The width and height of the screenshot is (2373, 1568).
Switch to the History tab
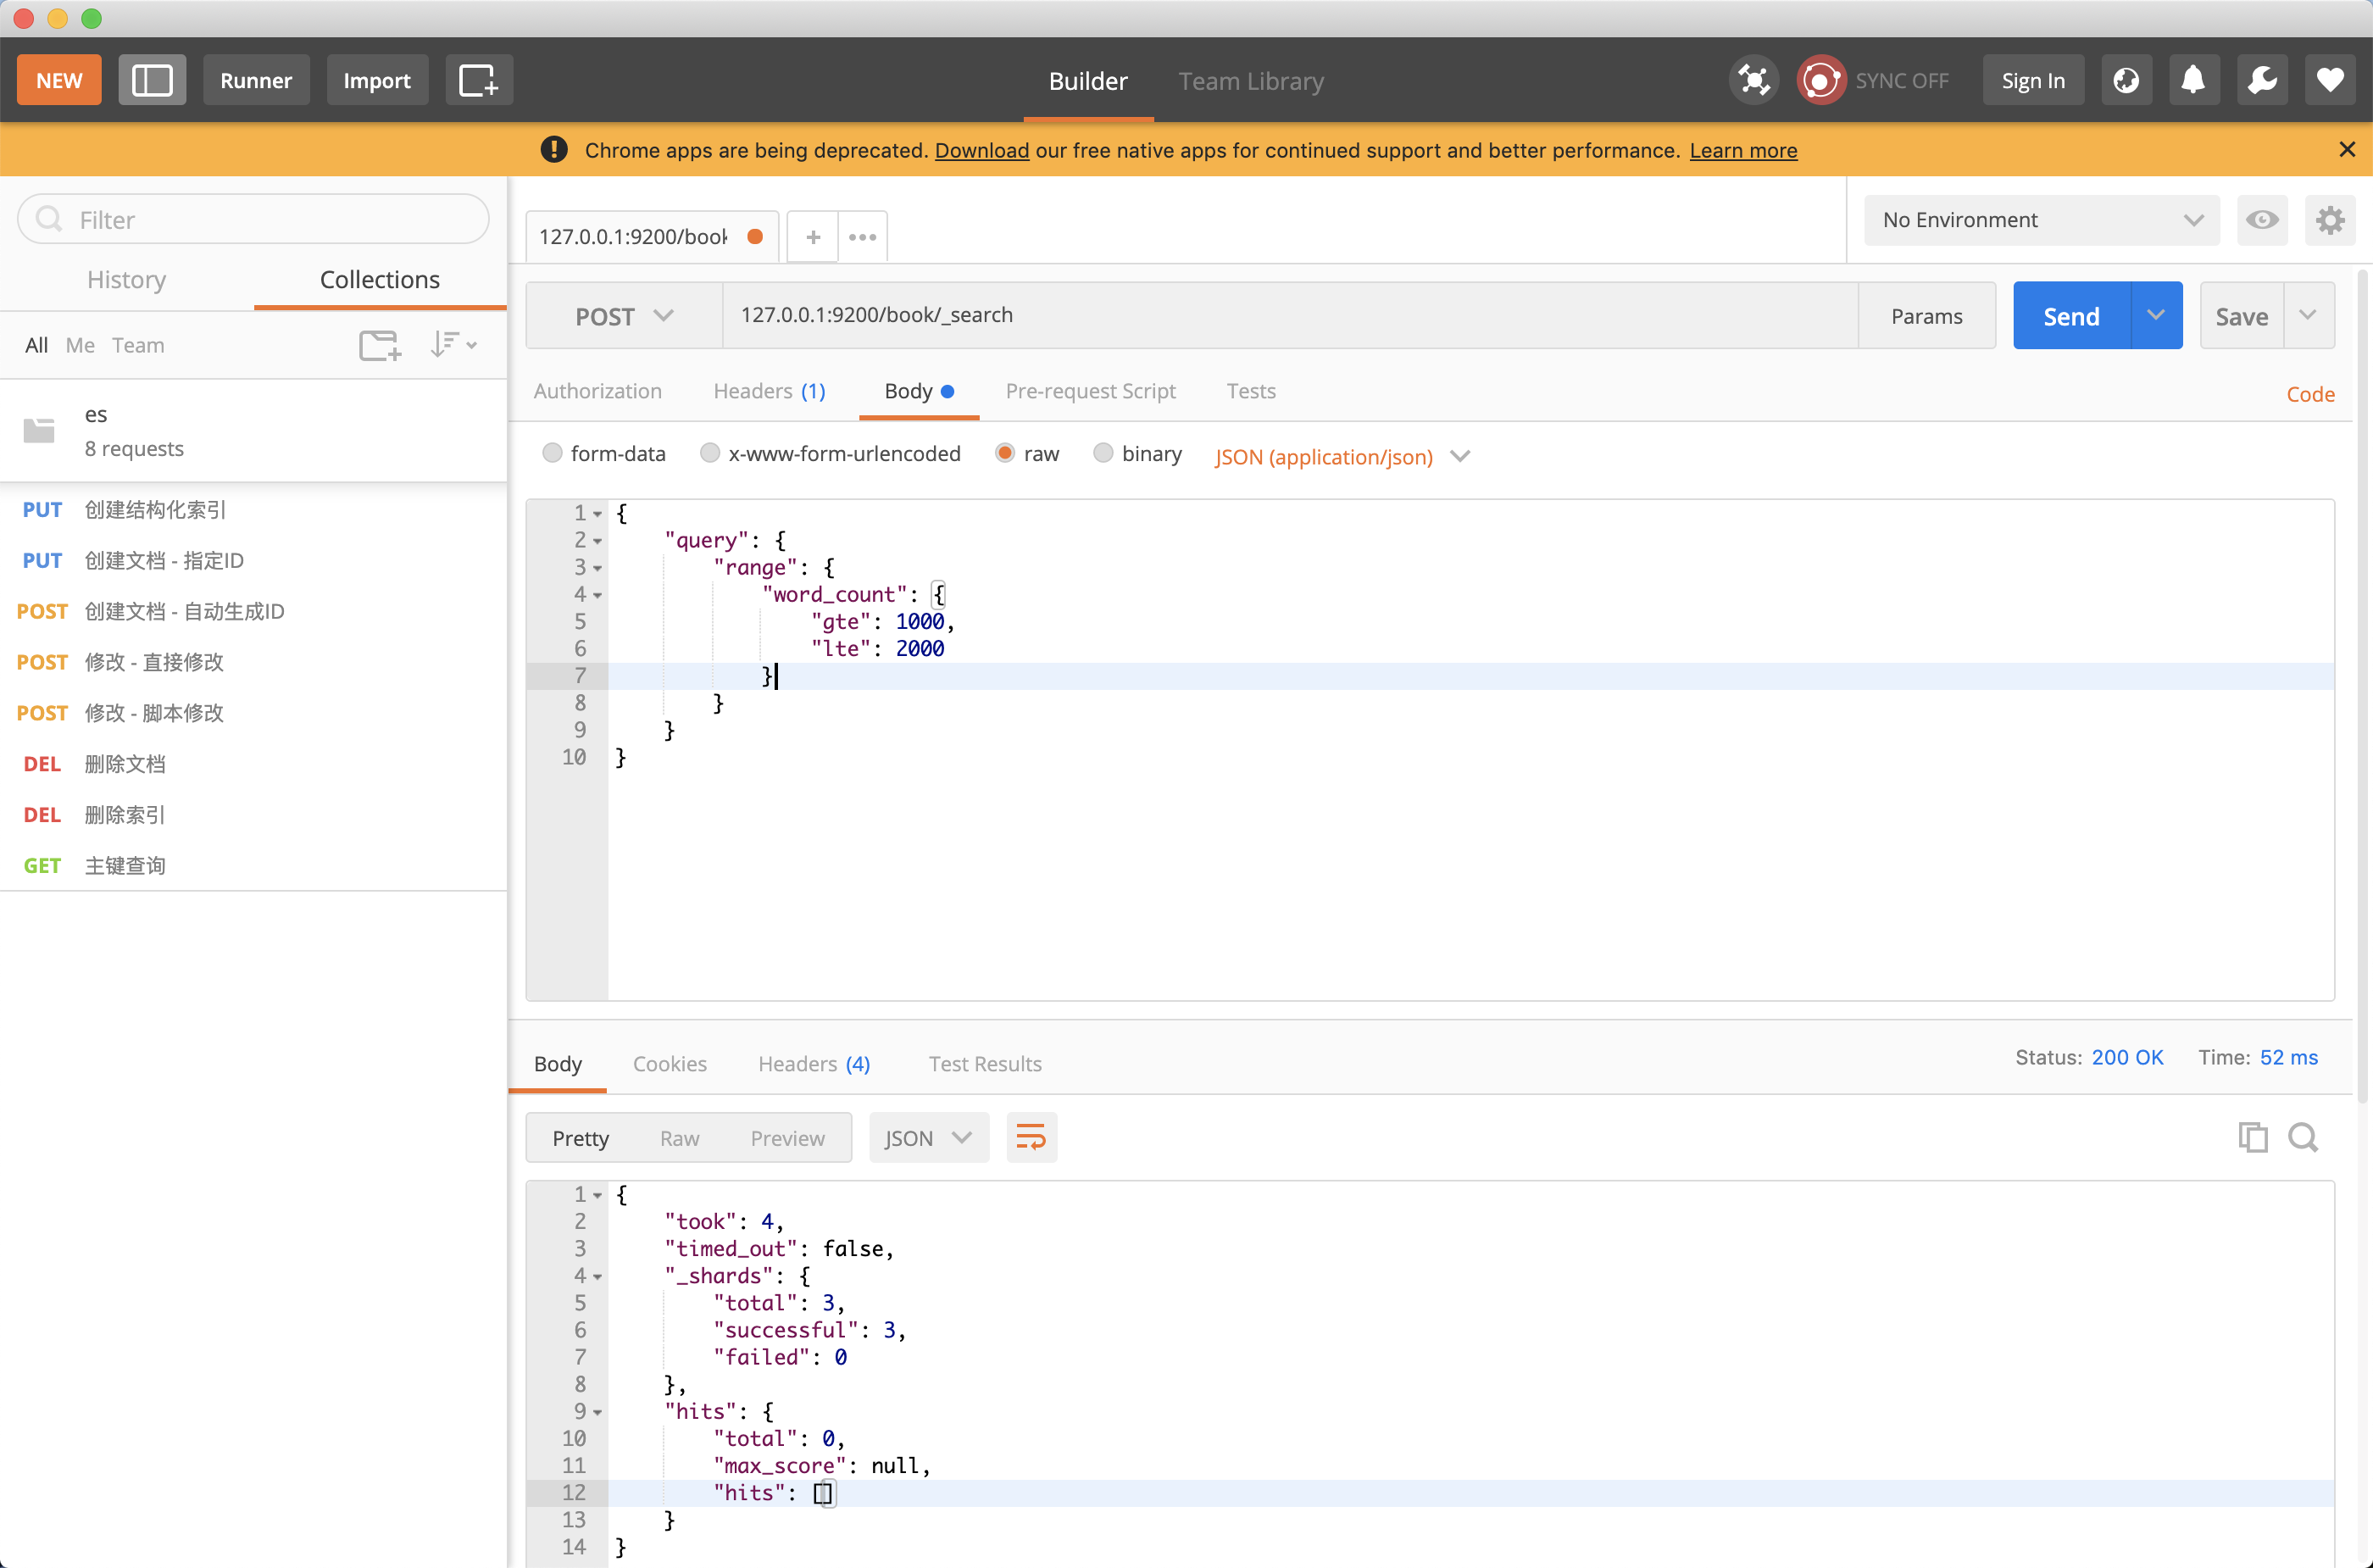tap(126, 280)
